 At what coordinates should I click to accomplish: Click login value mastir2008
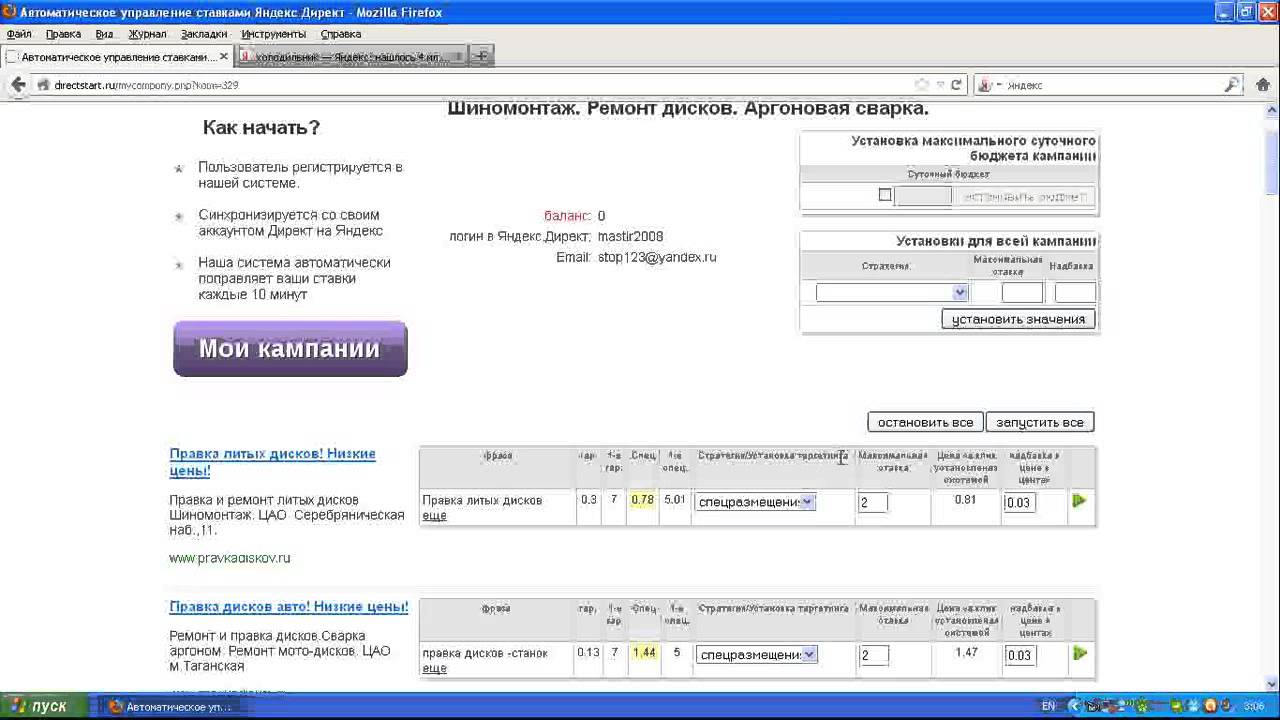point(630,237)
